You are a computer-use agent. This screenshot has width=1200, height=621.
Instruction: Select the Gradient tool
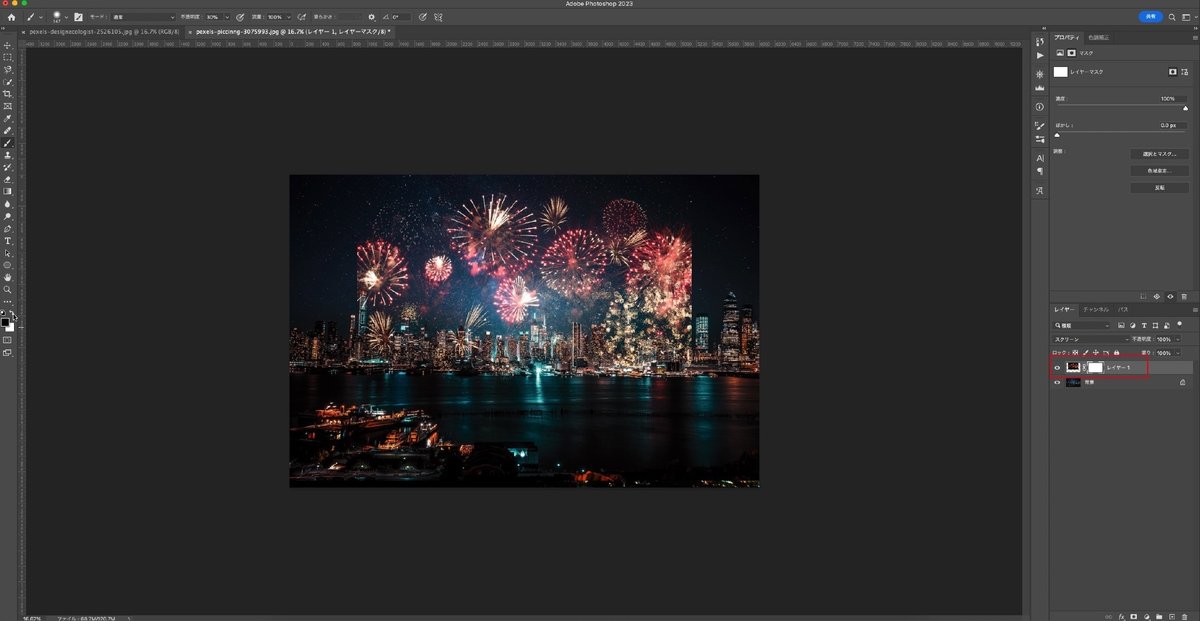tap(8, 191)
